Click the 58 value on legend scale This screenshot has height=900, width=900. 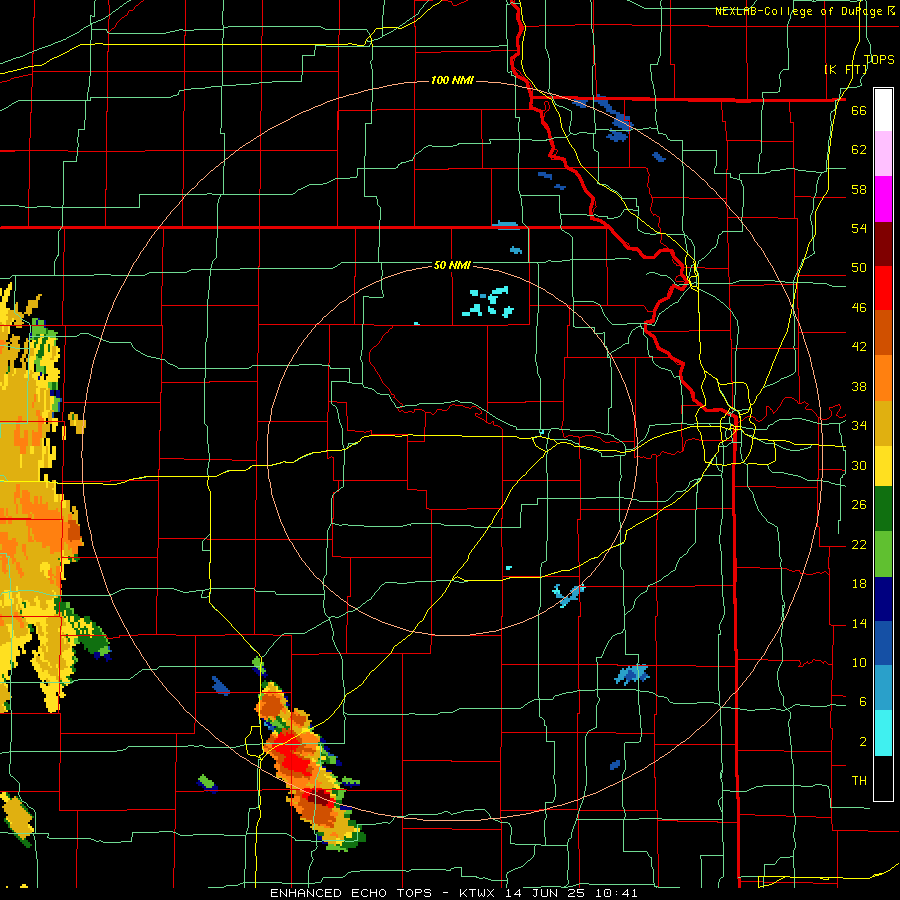(859, 189)
